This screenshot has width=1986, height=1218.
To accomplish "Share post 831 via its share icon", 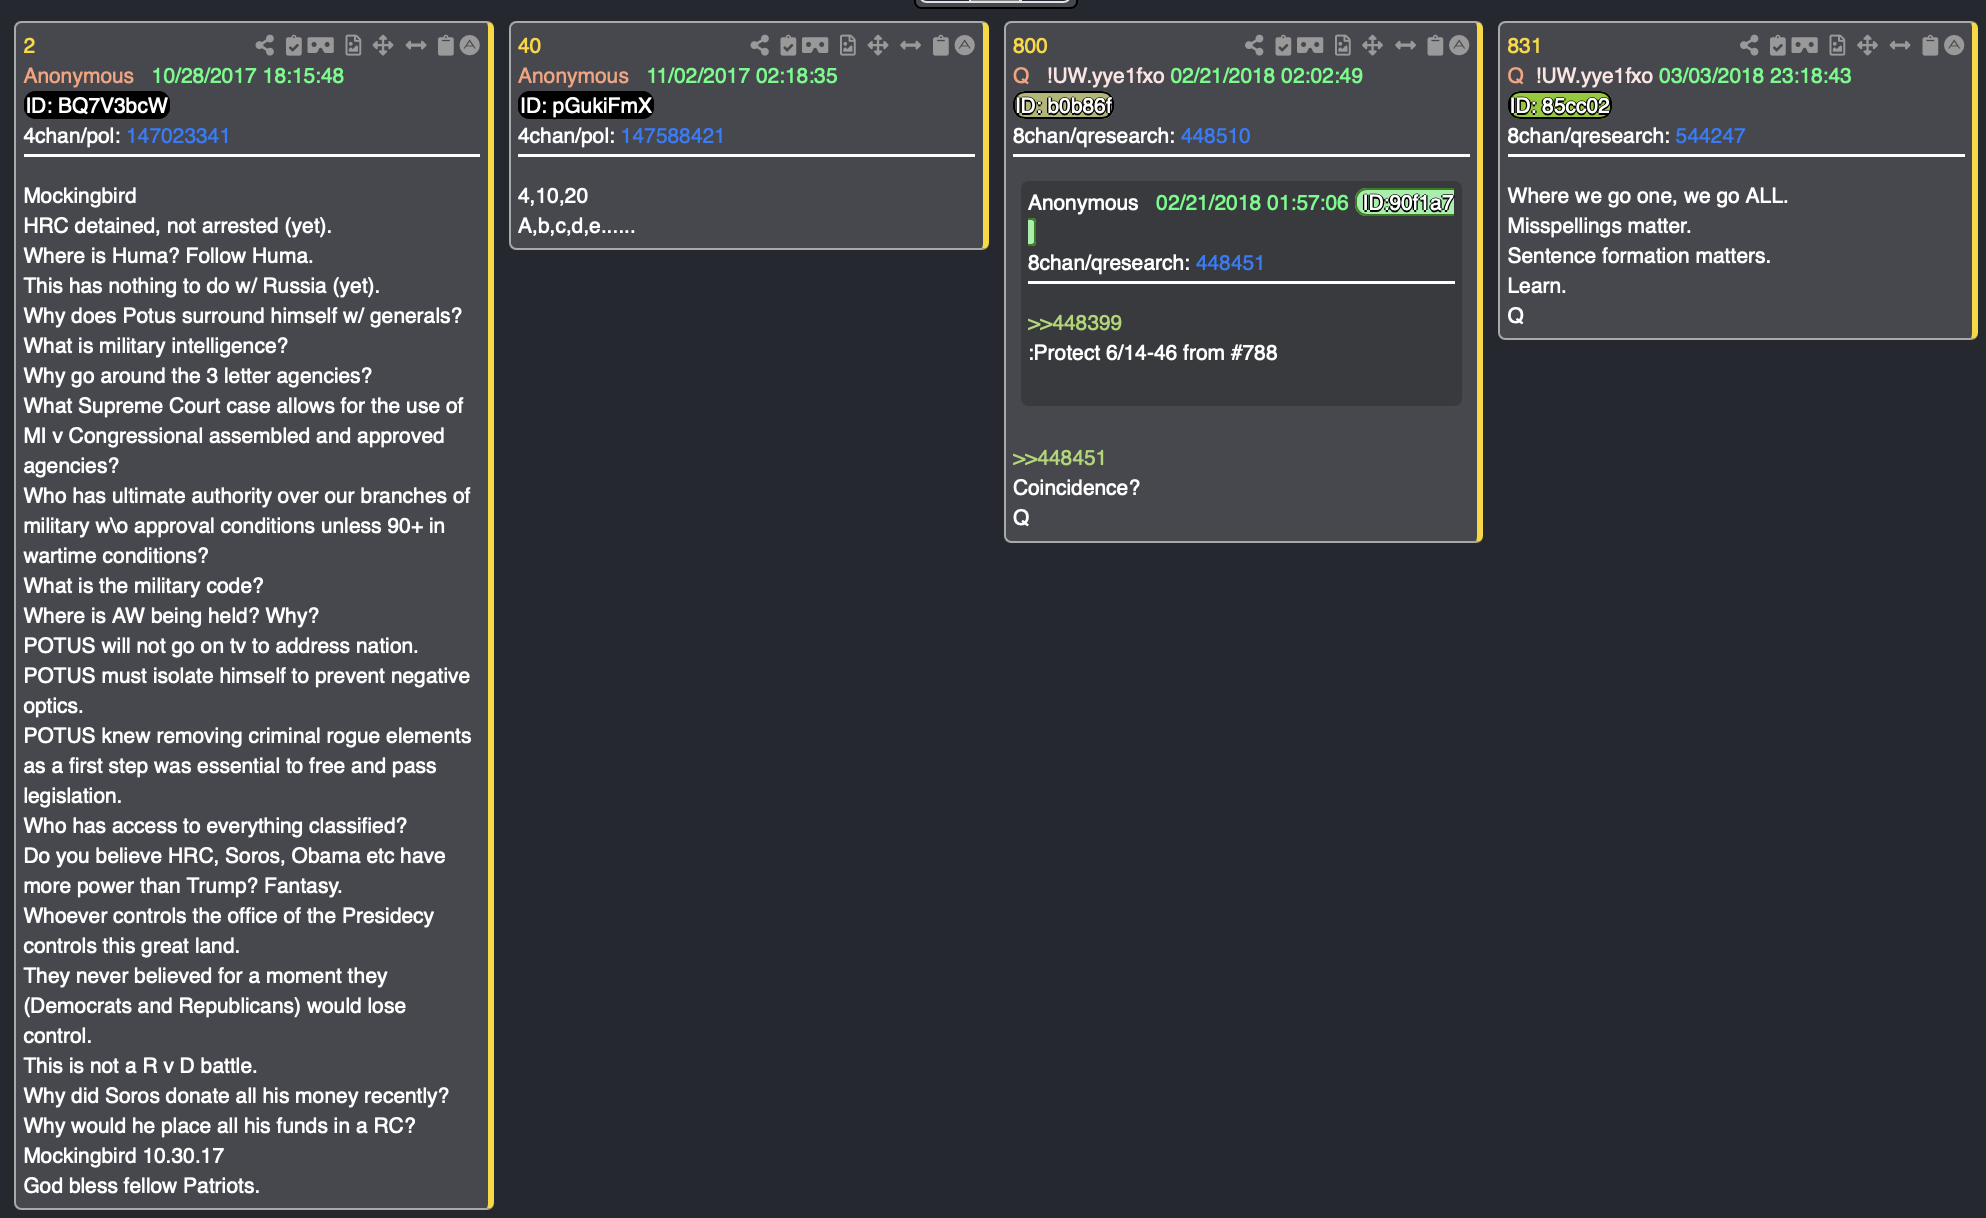I will click(x=1749, y=45).
